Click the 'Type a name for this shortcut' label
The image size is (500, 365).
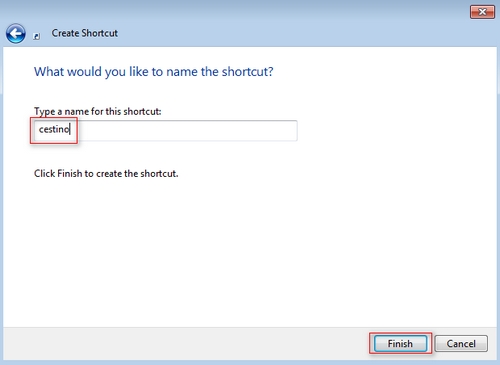tap(98, 111)
